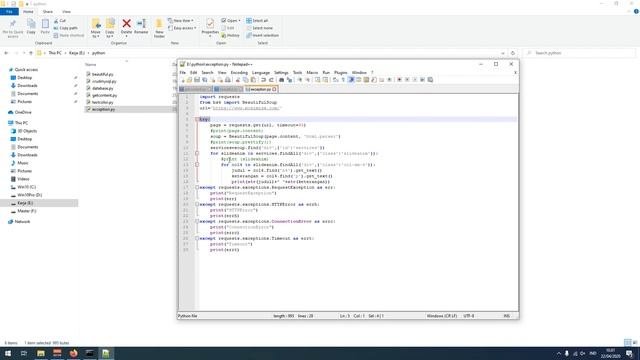Collapse the HTTPError except block fold

click(x=197, y=204)
